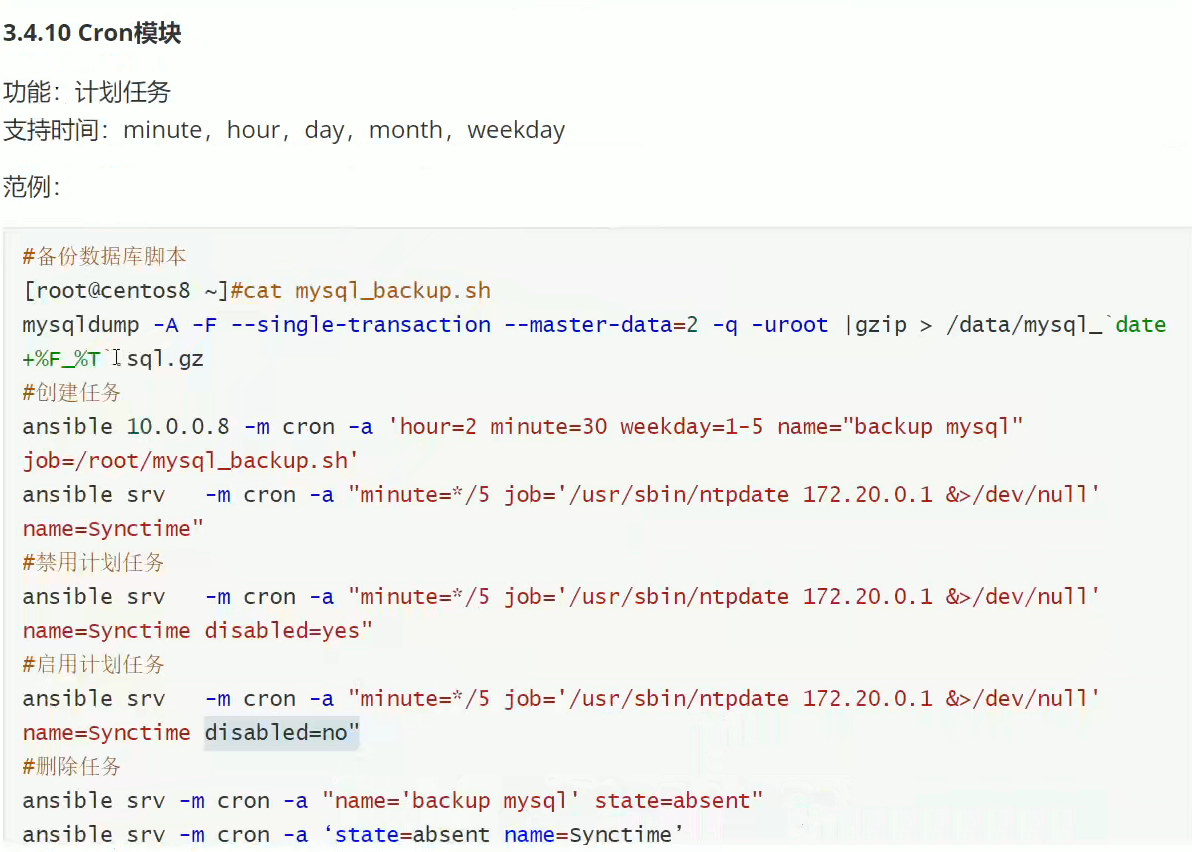Click the line "支持时间：minute，hour，day，month，weekday"

[x=284, y=130]
